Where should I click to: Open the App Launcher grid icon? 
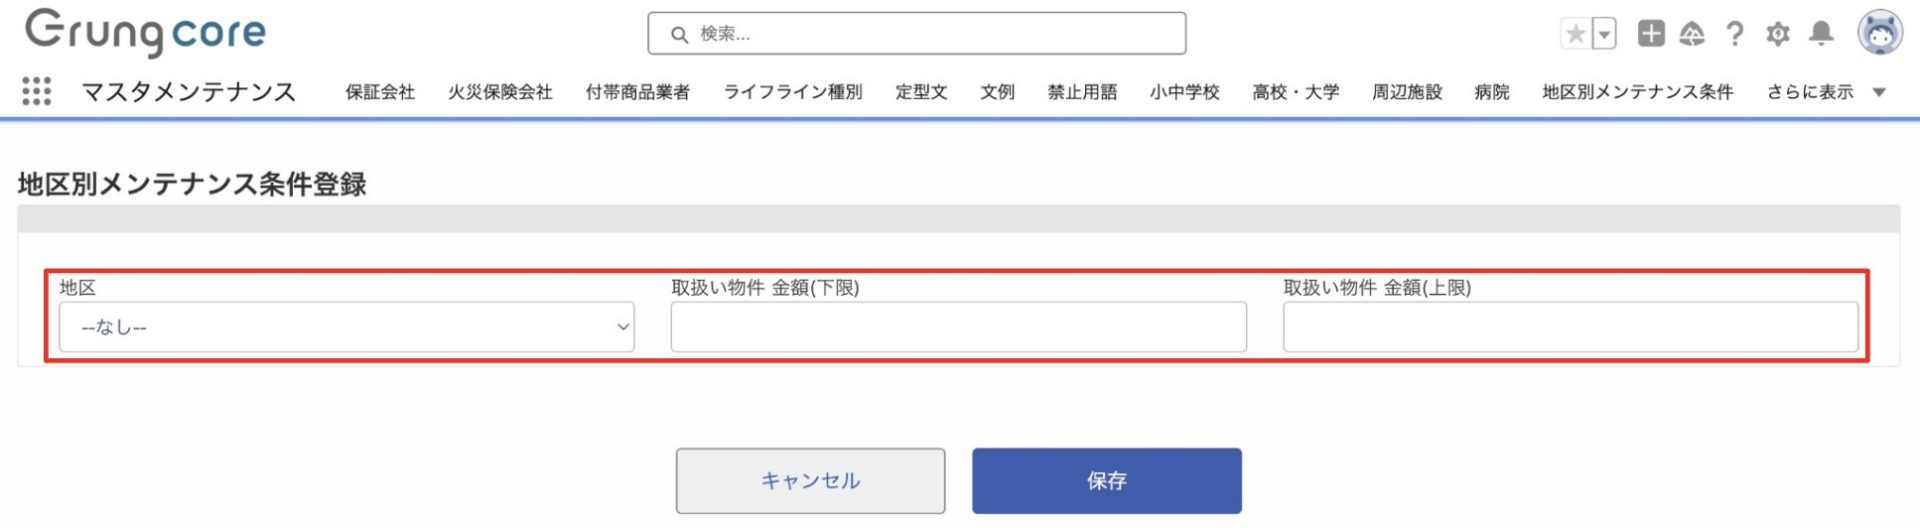37,91
